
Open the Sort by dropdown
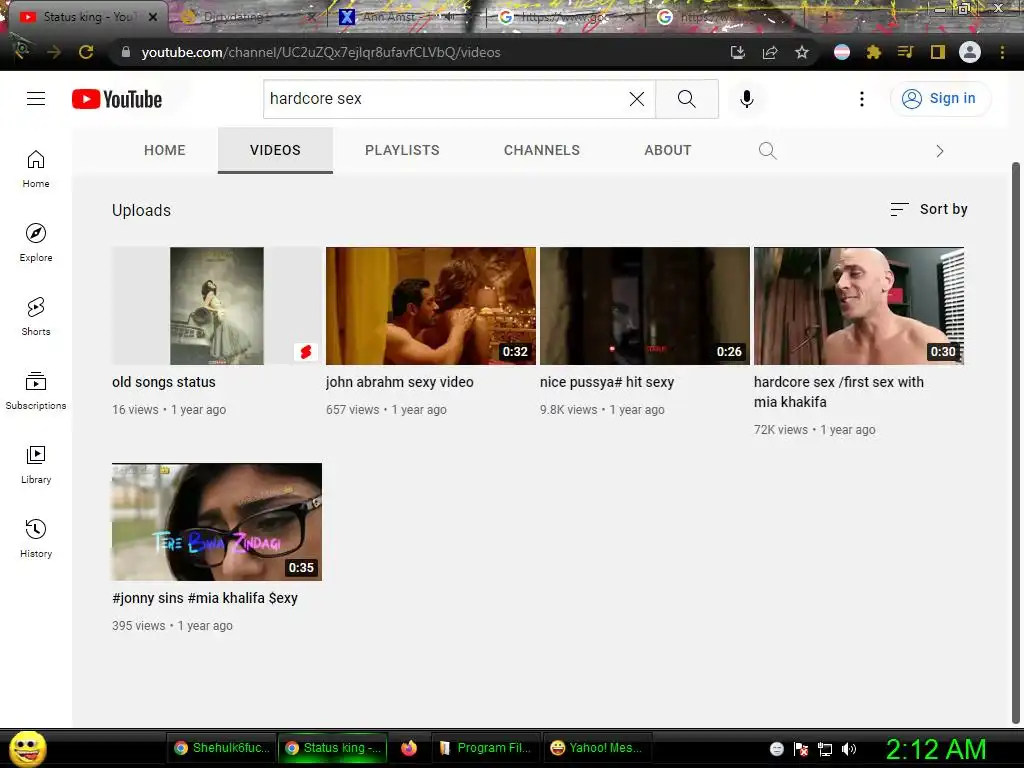click(929, 209)
